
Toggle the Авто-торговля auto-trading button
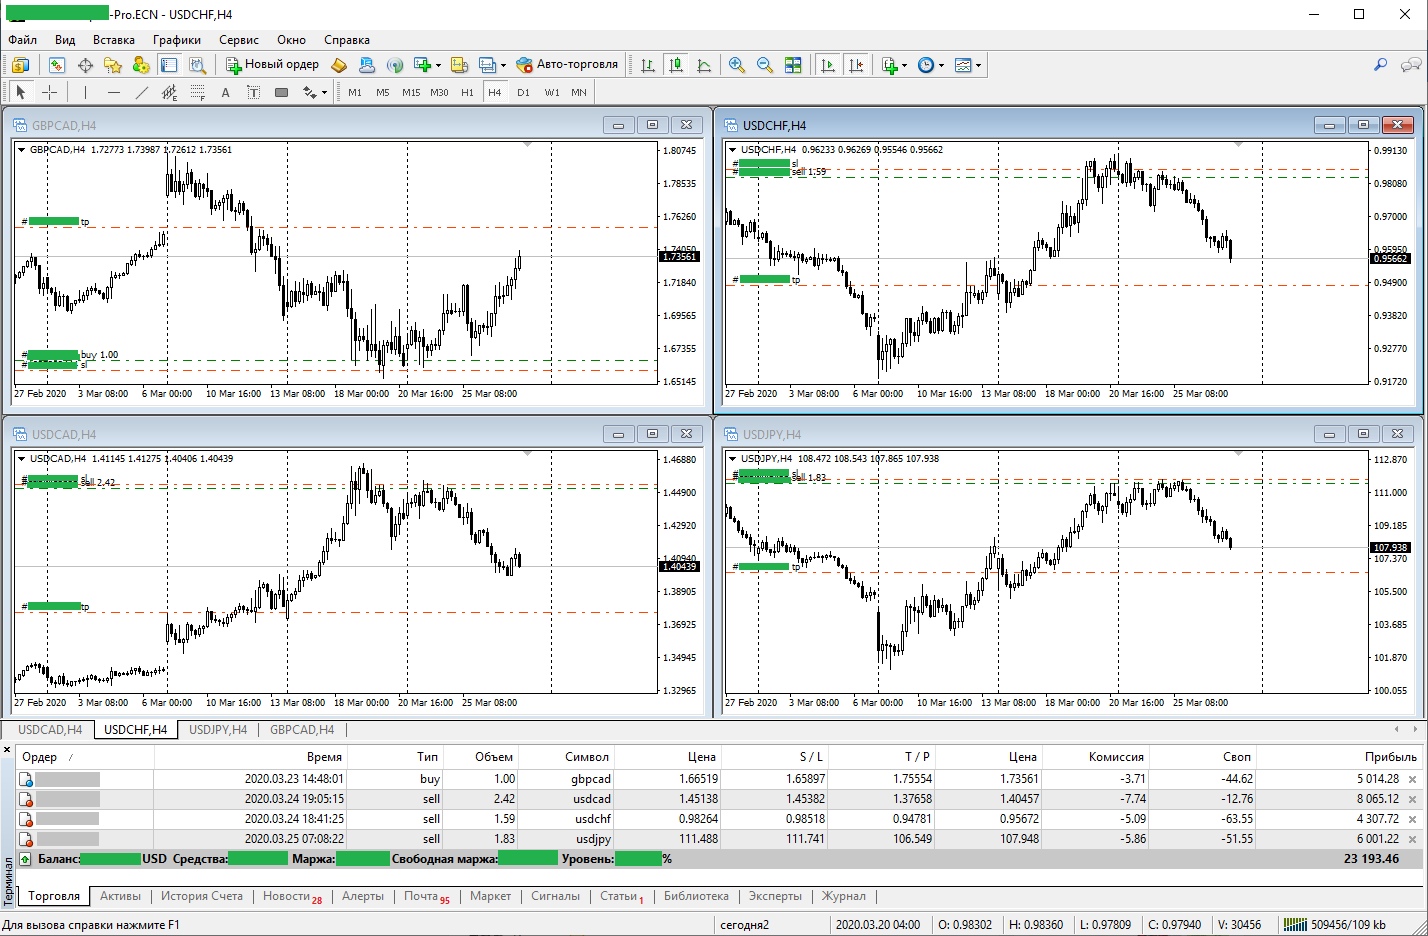pos(567,65)
